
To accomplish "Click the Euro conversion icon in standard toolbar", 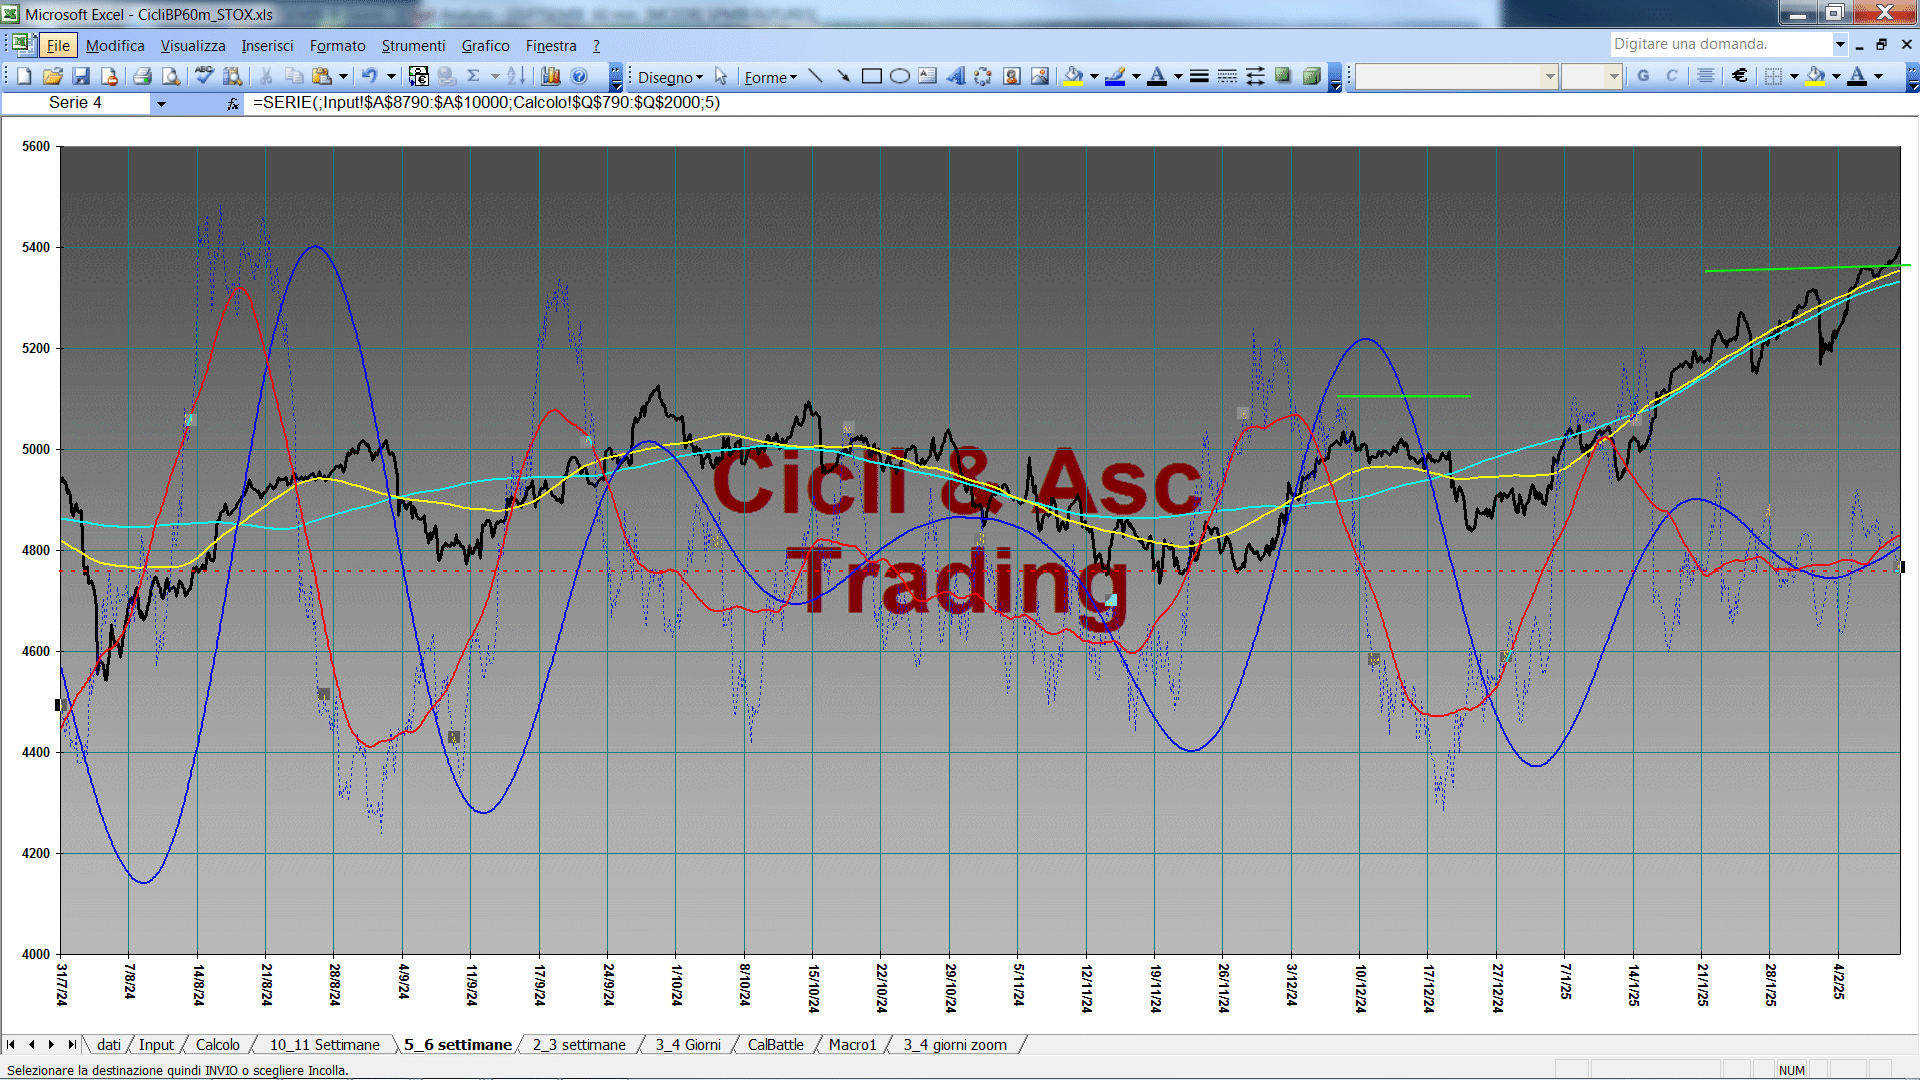I will 418,76.
